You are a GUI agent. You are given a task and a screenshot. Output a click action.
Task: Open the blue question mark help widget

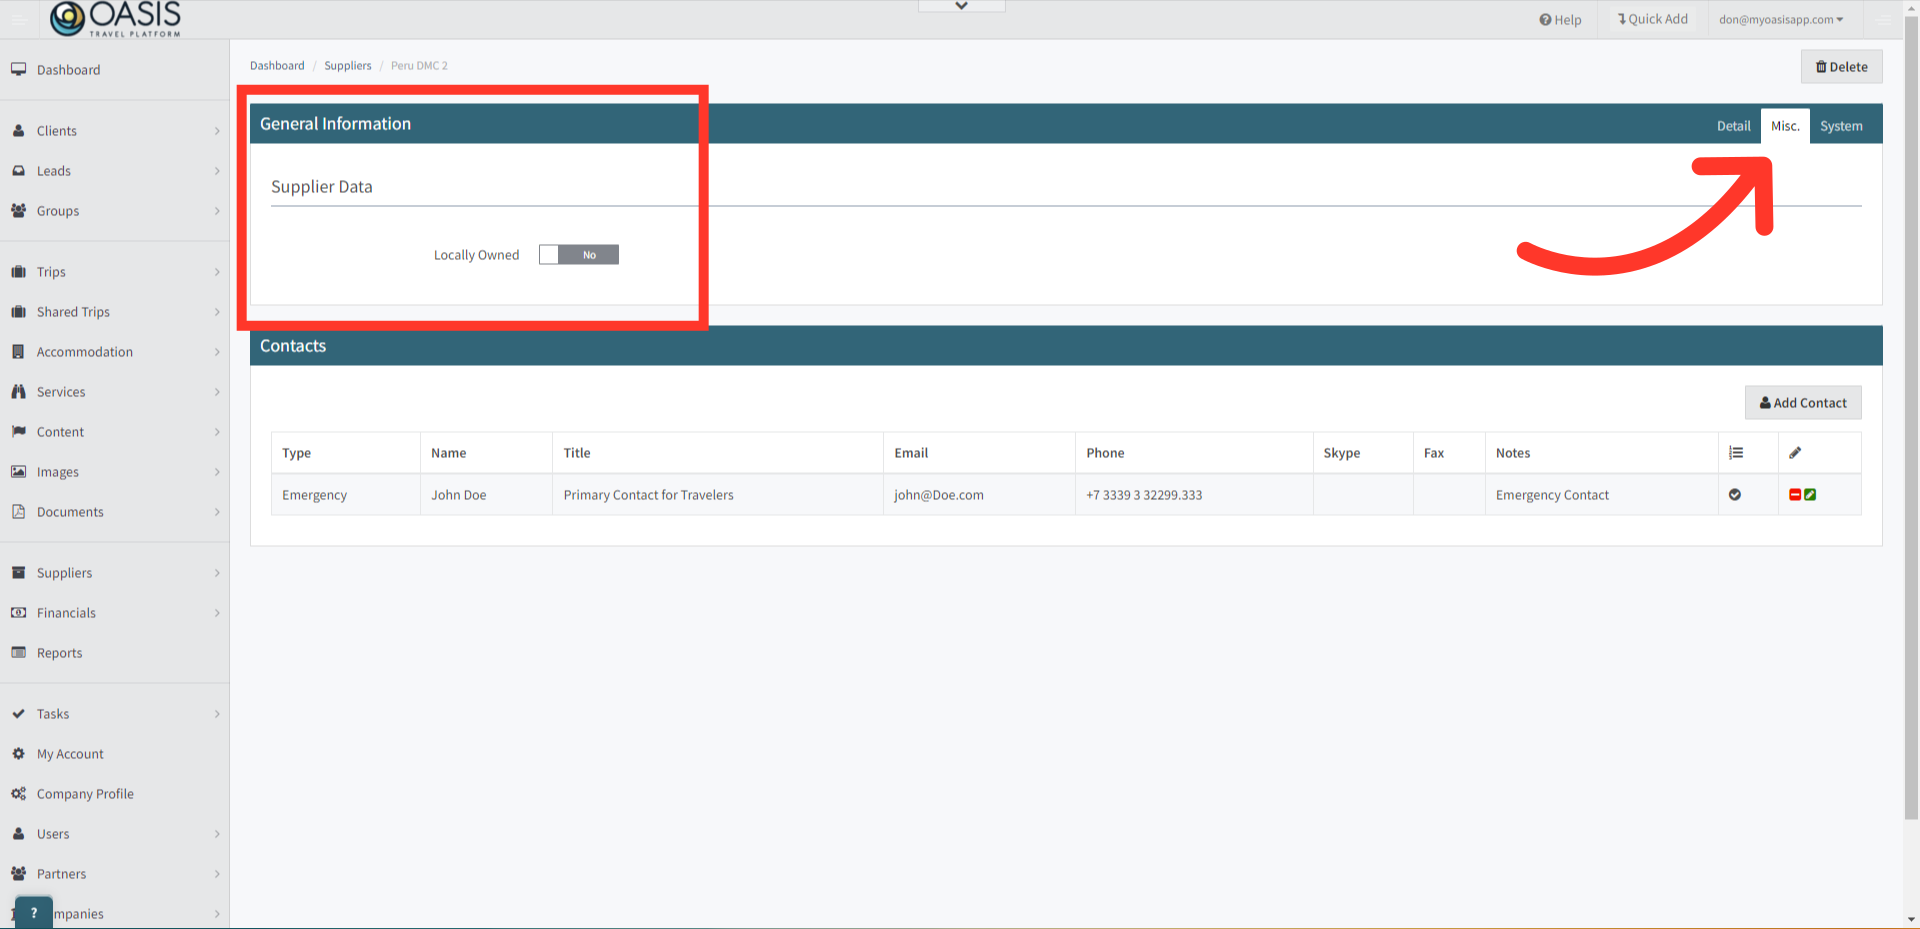tap(34, 912)
